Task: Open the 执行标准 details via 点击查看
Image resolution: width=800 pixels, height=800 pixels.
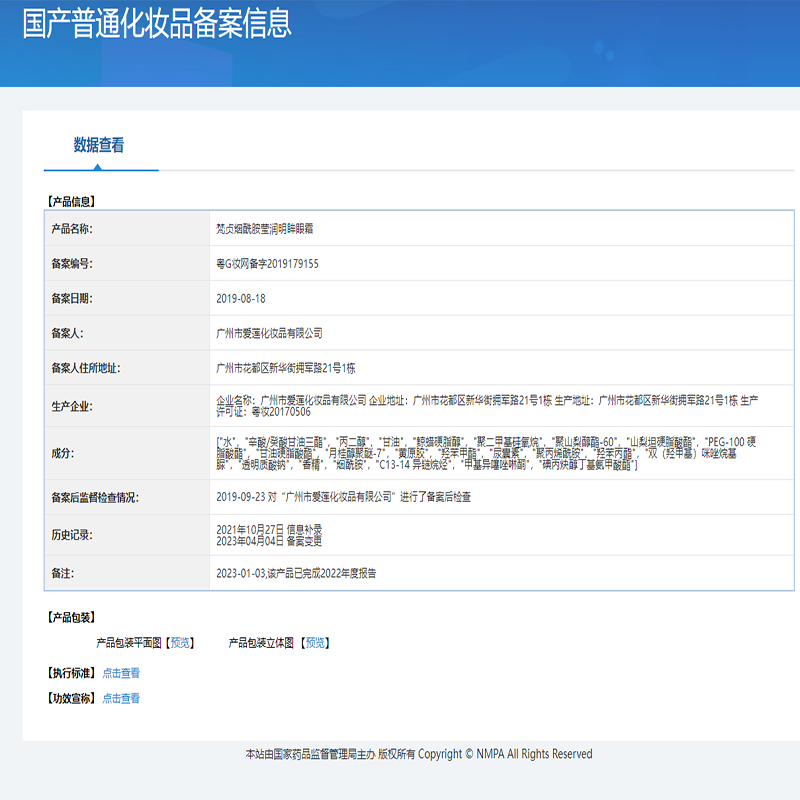Action: [122, 673]
